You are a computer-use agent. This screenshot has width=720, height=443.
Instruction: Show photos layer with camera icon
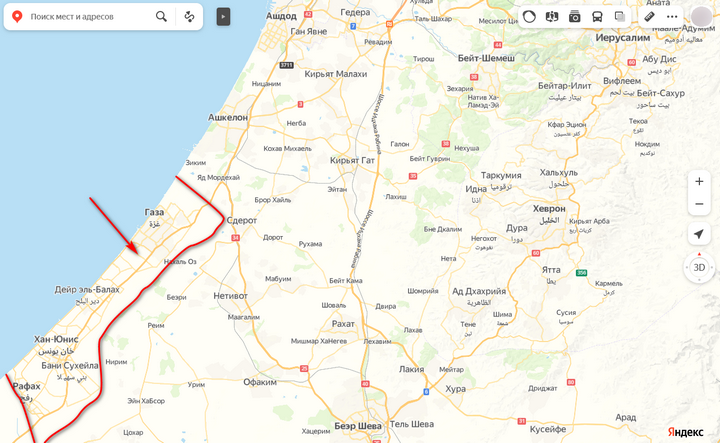tap(574, 17)
